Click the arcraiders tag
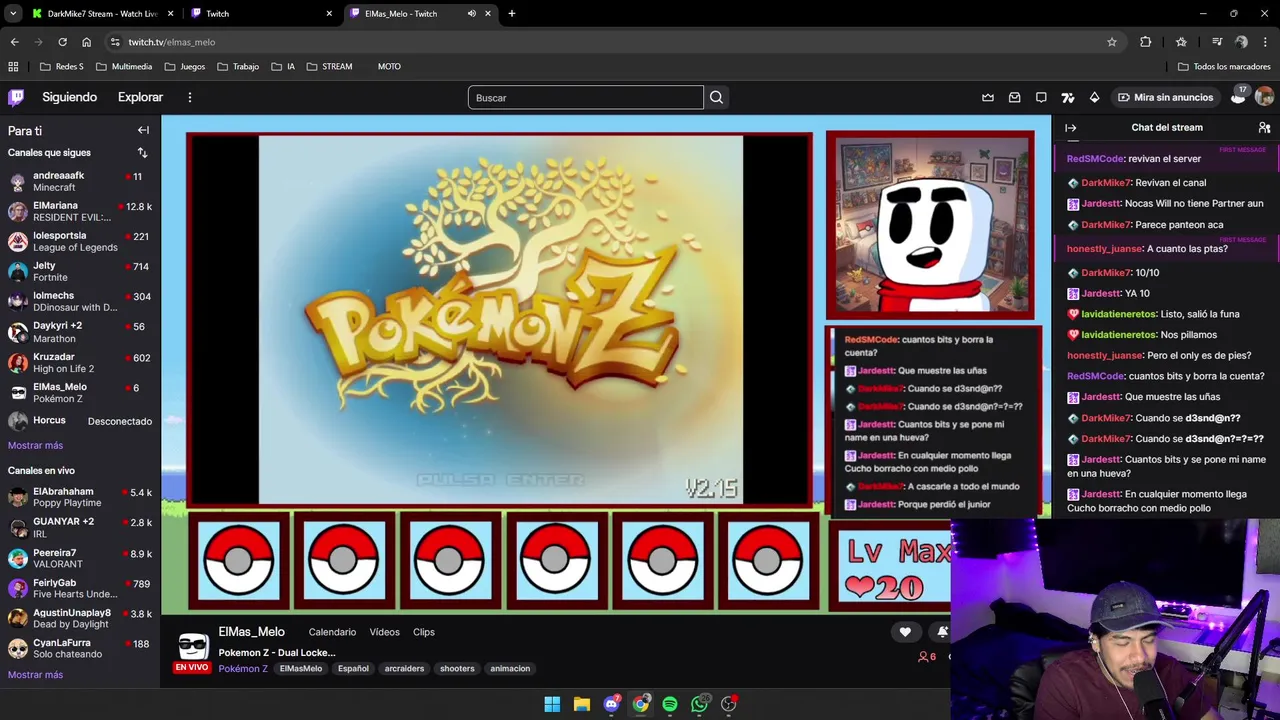1280x720 pixels. click(x=404, y=668)
